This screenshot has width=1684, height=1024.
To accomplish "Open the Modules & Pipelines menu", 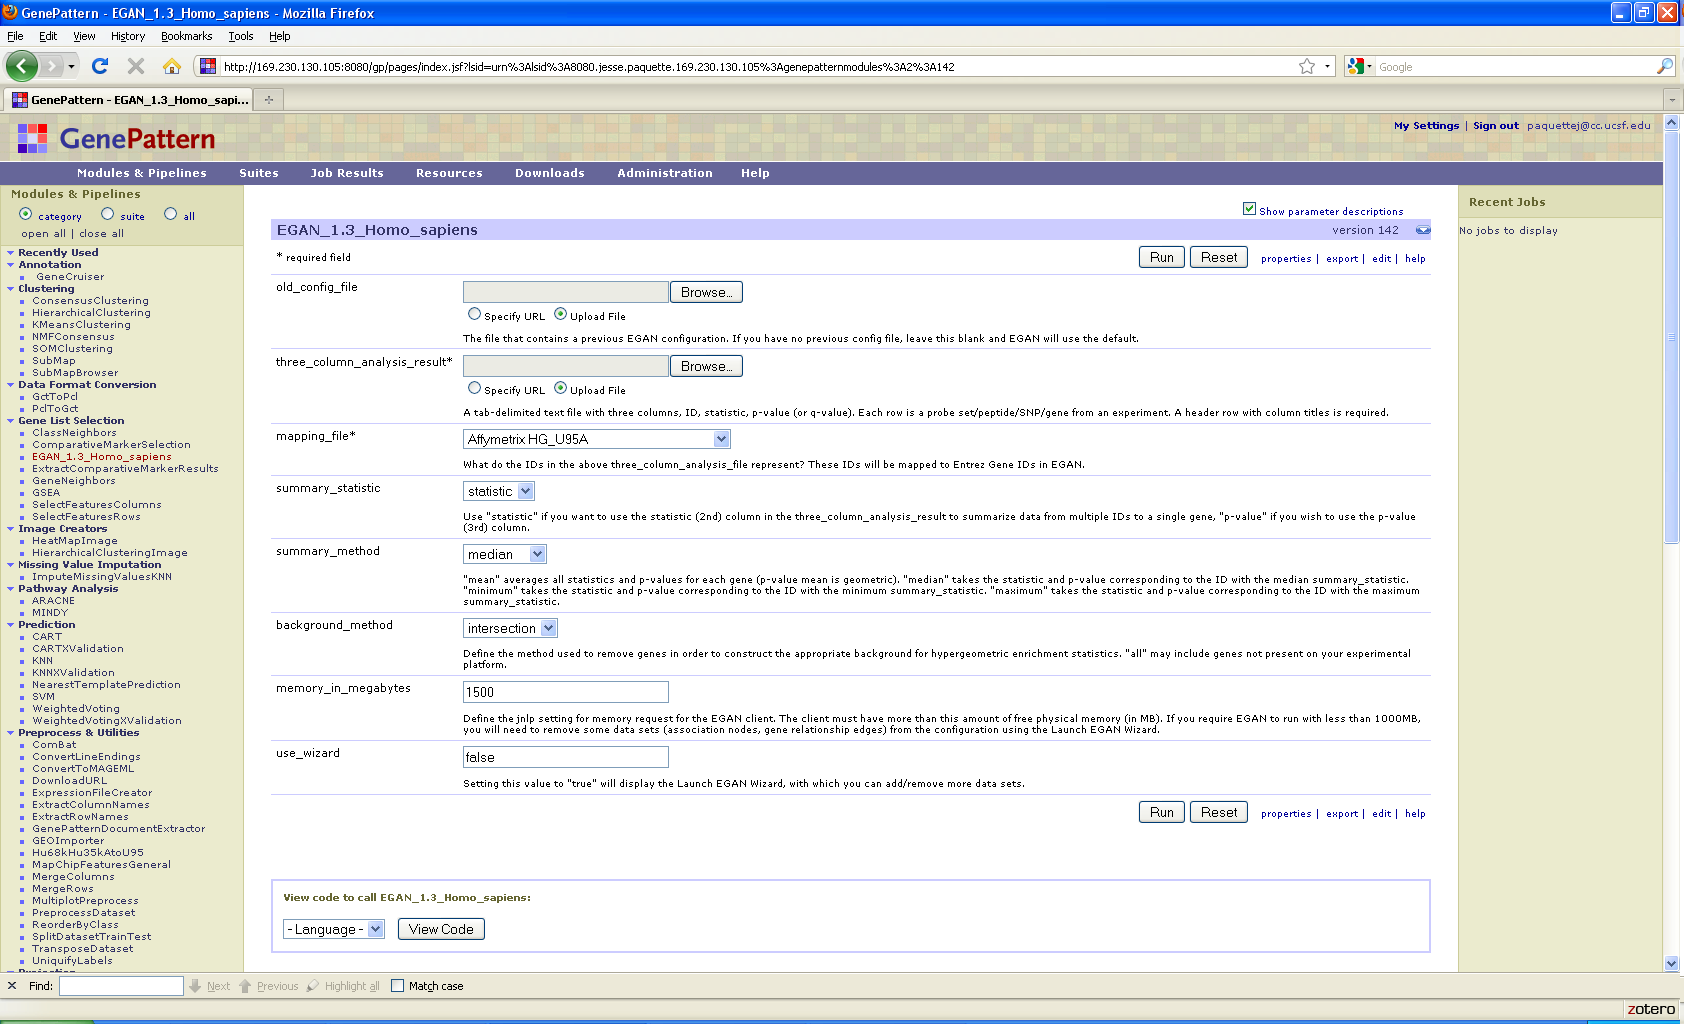I will tap(142, 173).
